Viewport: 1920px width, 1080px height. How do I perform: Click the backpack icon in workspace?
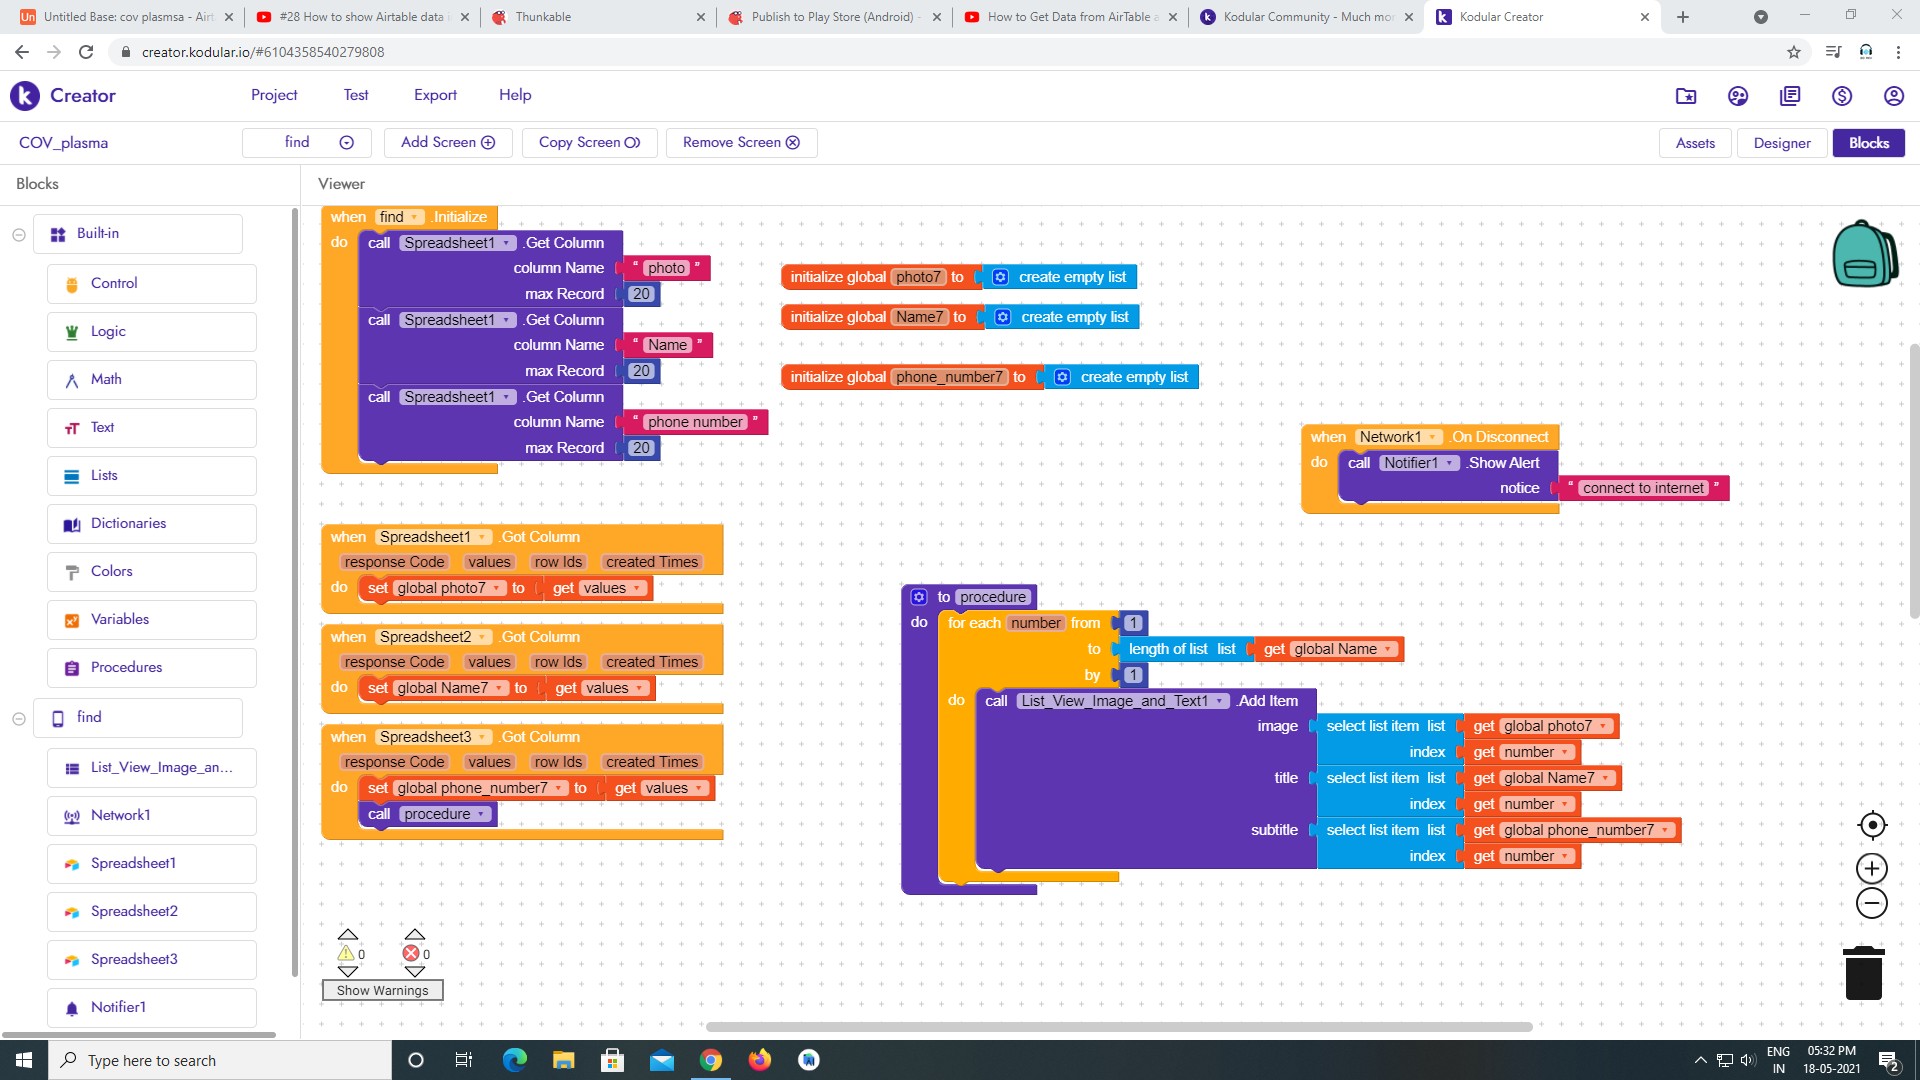point(1863,254)
